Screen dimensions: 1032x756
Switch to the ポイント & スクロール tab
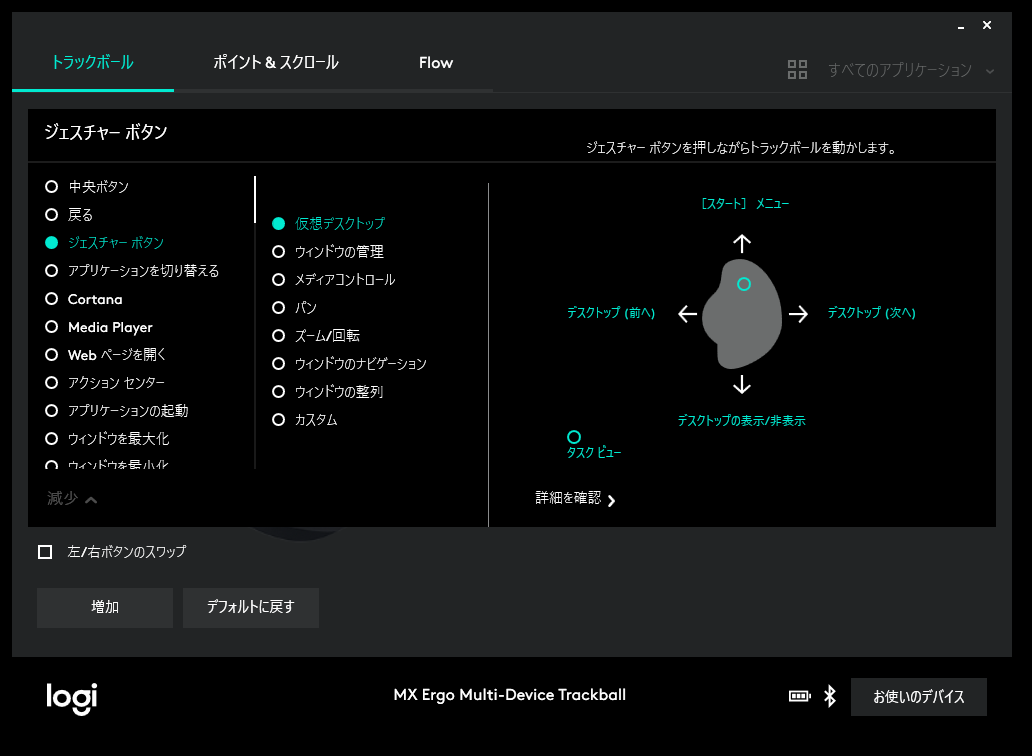point(277,62)
